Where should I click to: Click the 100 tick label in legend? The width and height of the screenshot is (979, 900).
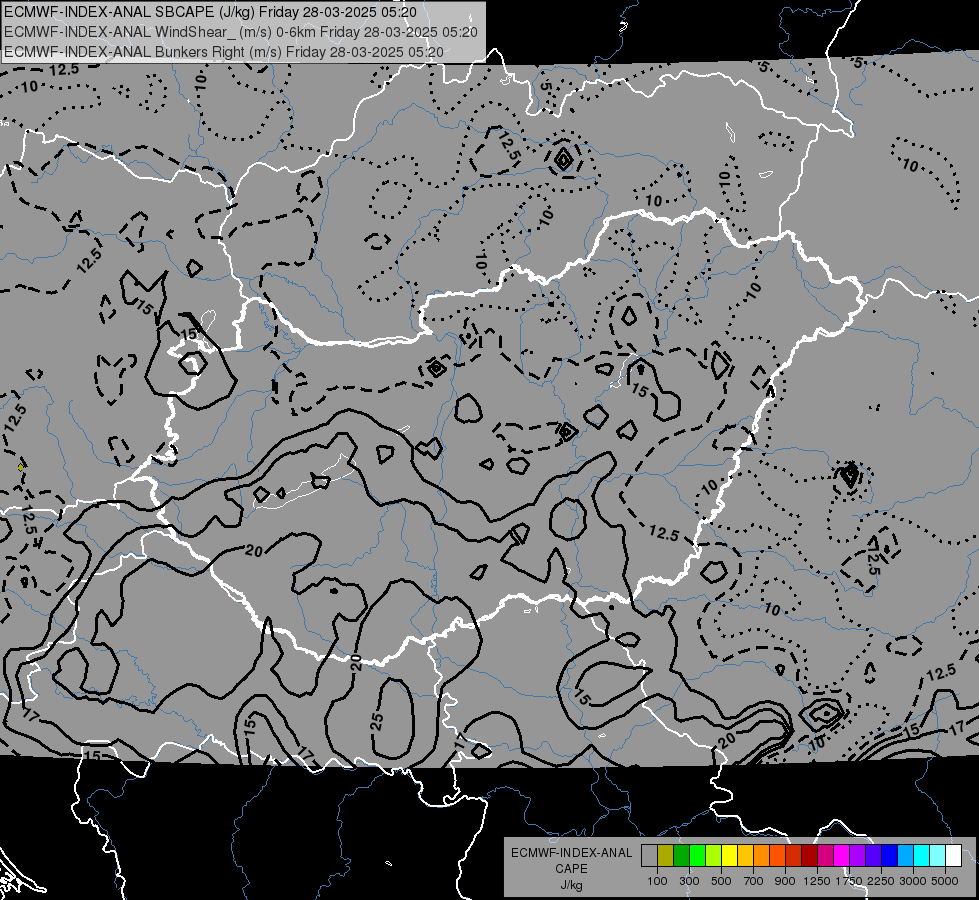[657, 881]
